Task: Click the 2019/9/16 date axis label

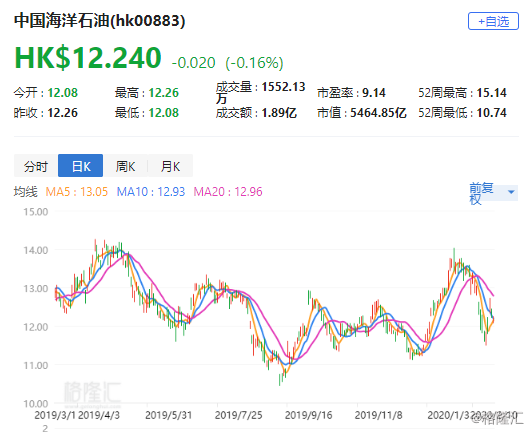Action: [x=309, y=415]
